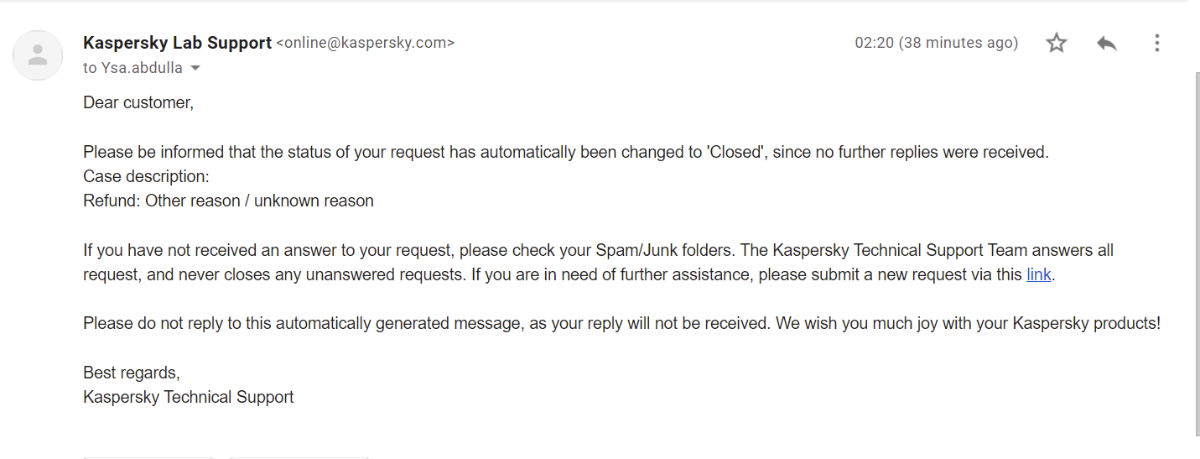This screenshot has width=1200, height=459.
Task: Click the sender's profile avatar
Action: [38, 55]
